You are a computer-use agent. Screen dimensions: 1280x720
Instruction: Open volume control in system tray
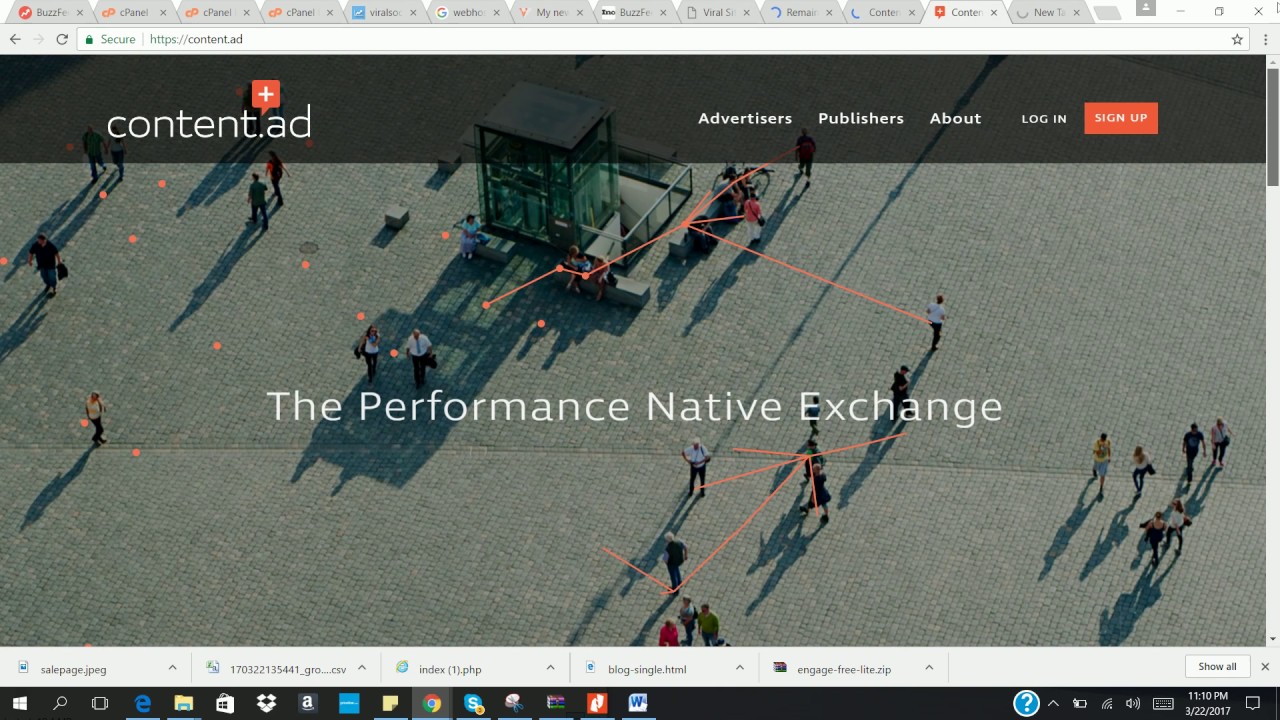(x=1132, y=703)
